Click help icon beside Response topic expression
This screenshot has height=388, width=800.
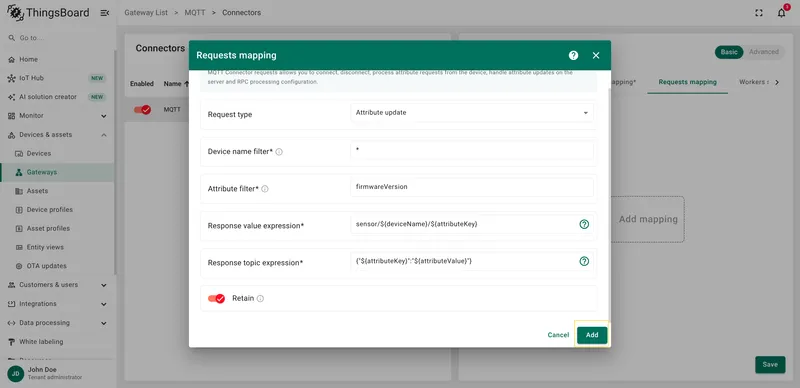click(584, 261)
